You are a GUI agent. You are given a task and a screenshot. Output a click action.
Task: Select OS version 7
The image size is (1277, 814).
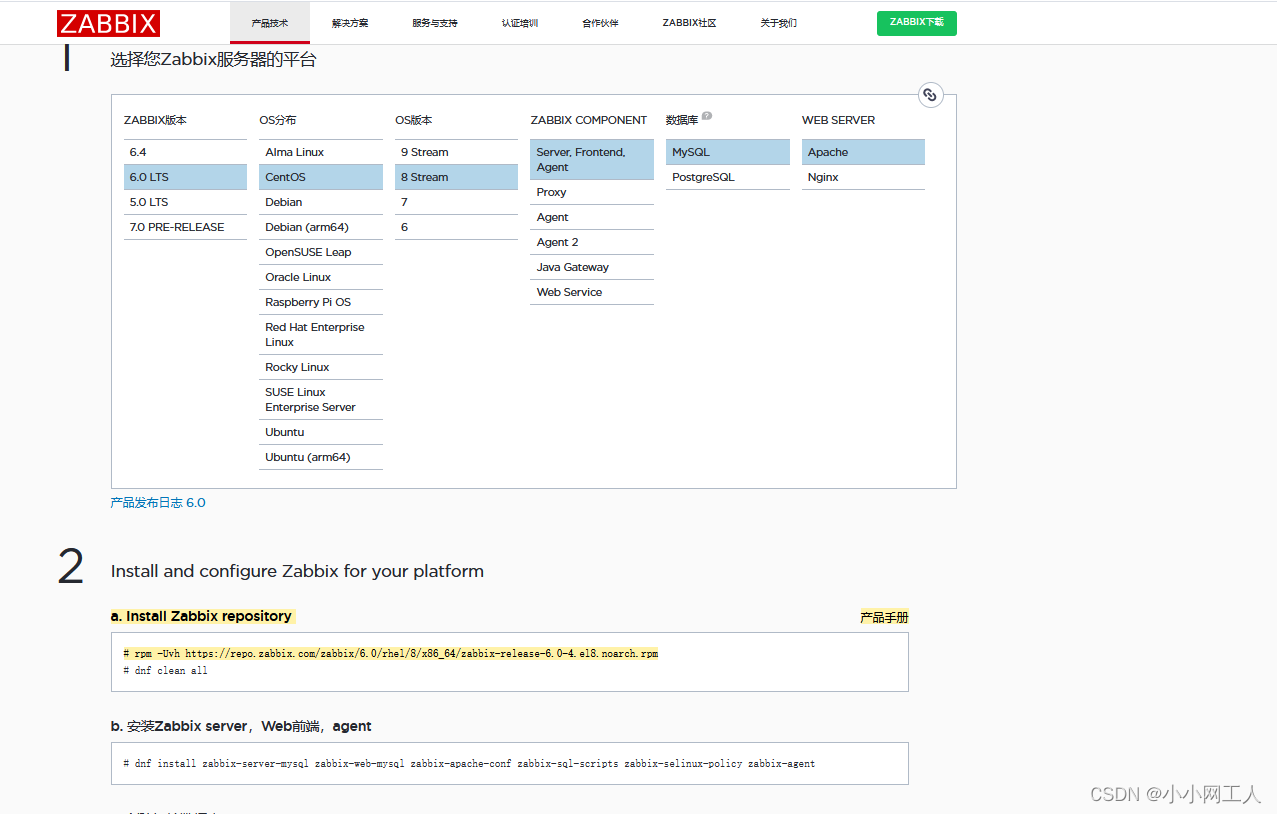click(456, 202)
